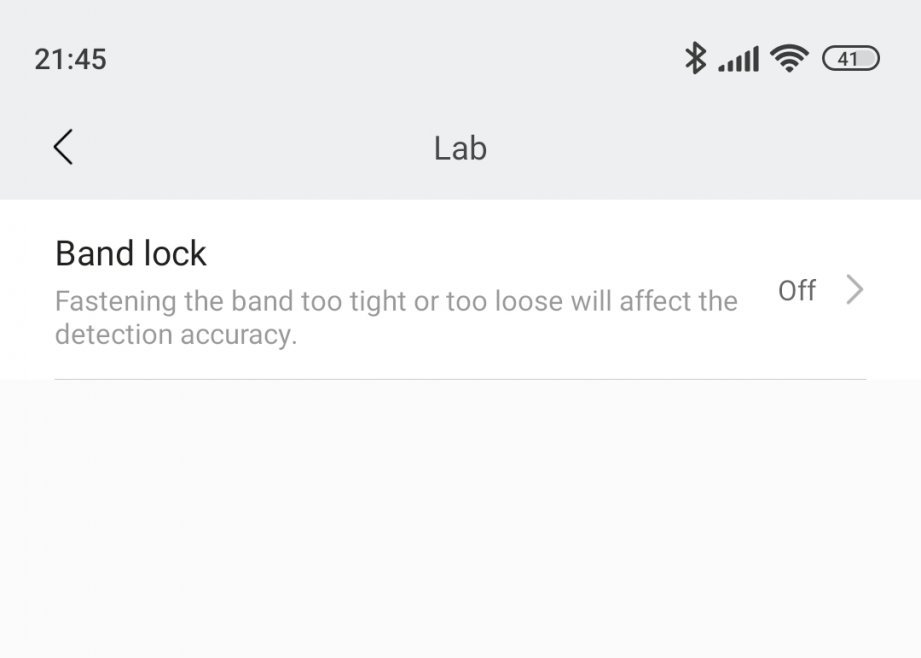Click the Bluetooth status icon
Screen dimensions: 921x658
[x=695, y=58]
